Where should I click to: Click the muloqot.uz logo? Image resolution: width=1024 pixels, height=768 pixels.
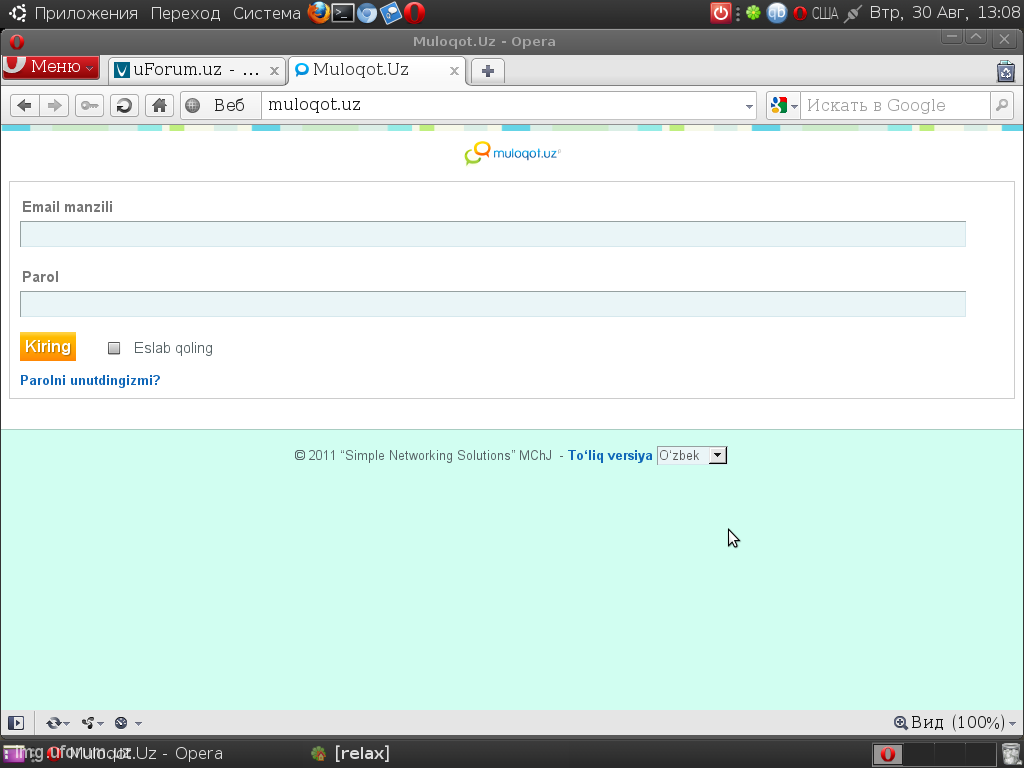(x=512, y=153)
